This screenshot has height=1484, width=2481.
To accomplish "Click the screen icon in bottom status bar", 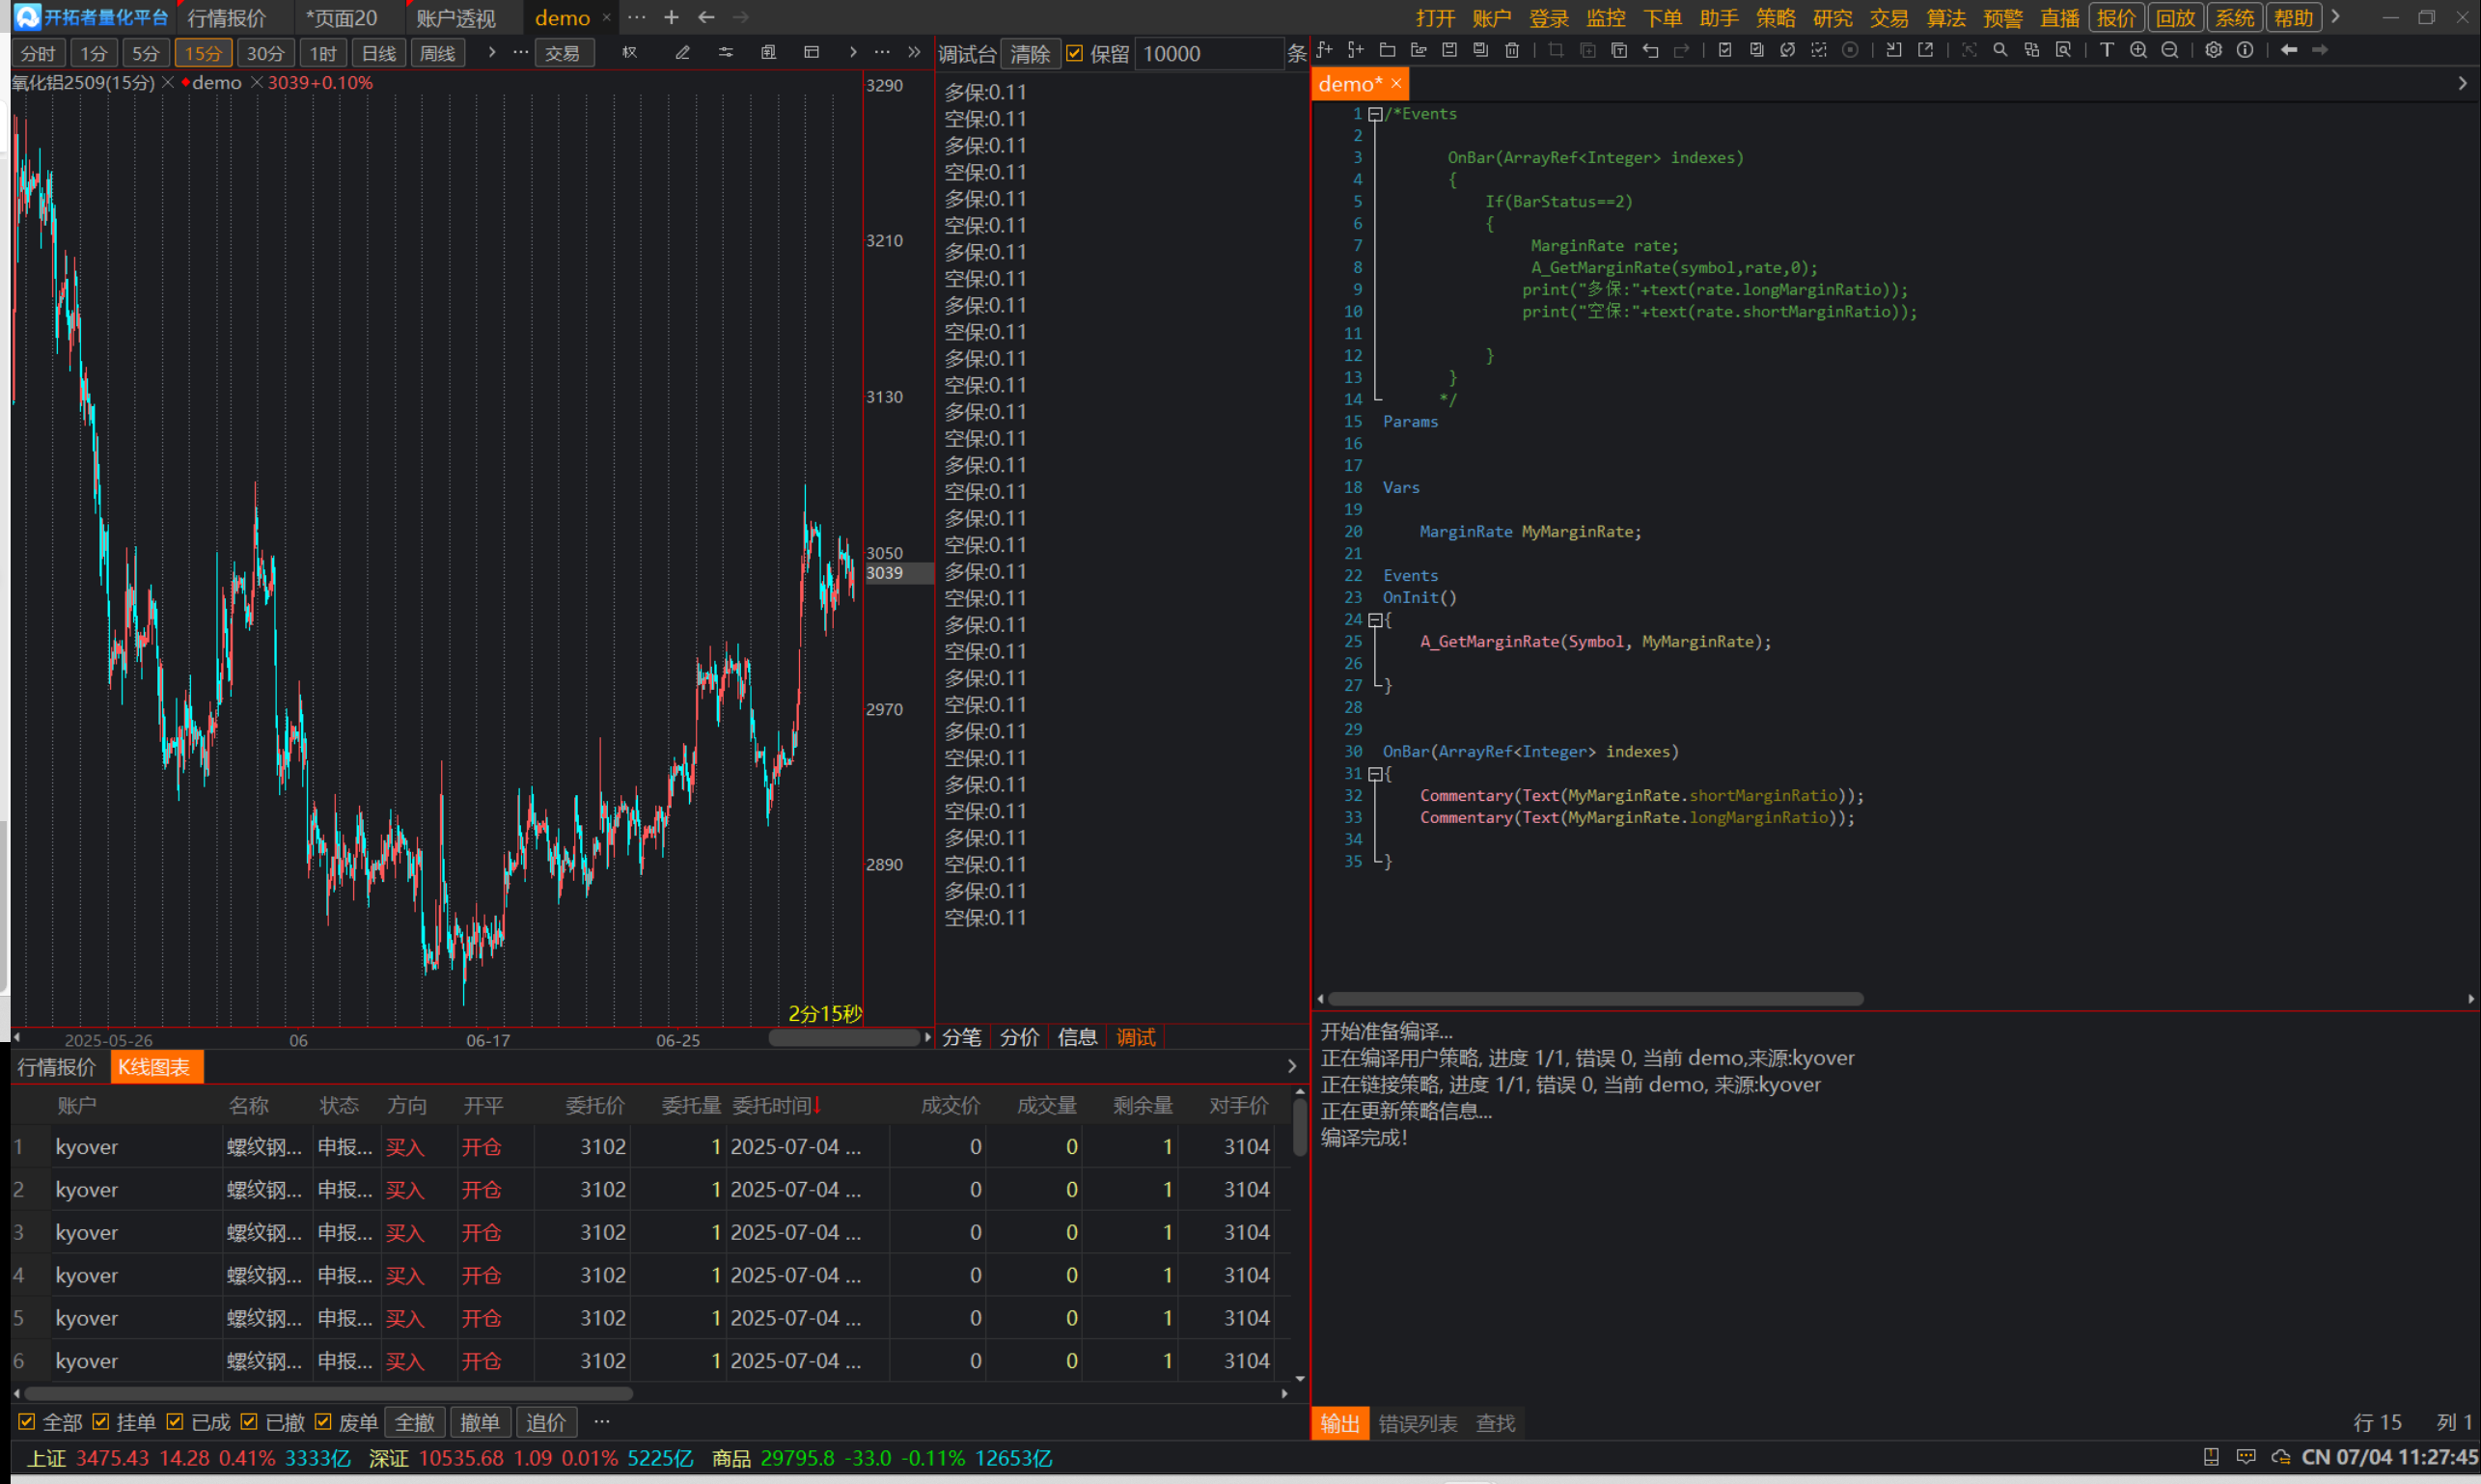I will [x=2211, y=1457].
